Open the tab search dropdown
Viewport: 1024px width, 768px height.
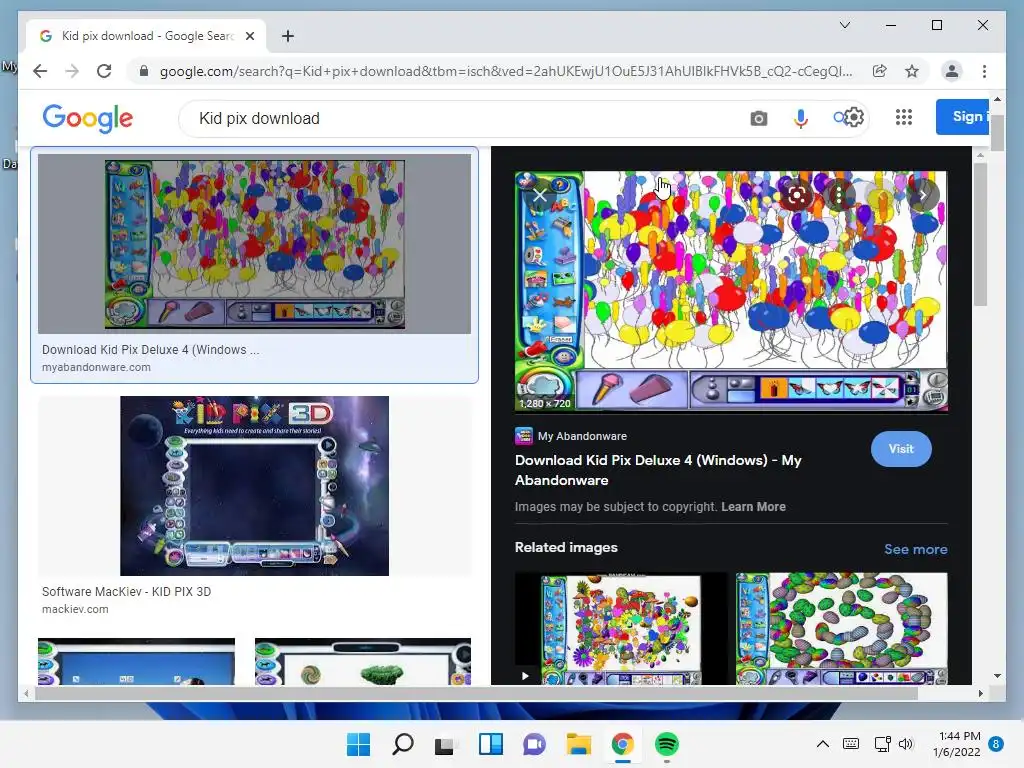coord(844,25)
